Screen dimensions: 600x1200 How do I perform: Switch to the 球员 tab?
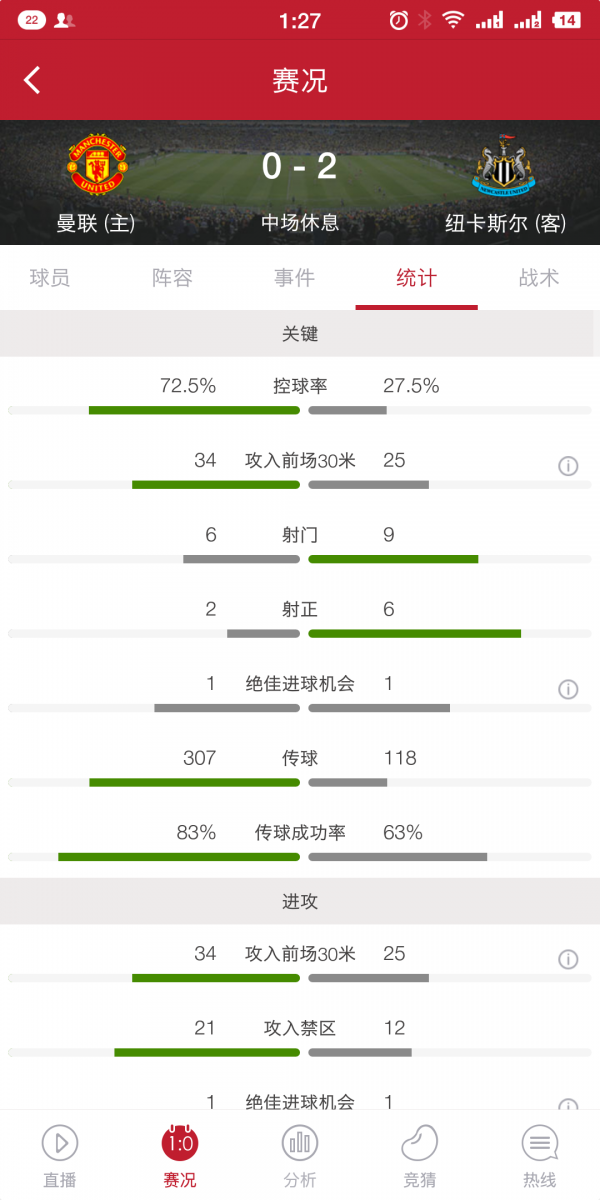tap(50, 278)
